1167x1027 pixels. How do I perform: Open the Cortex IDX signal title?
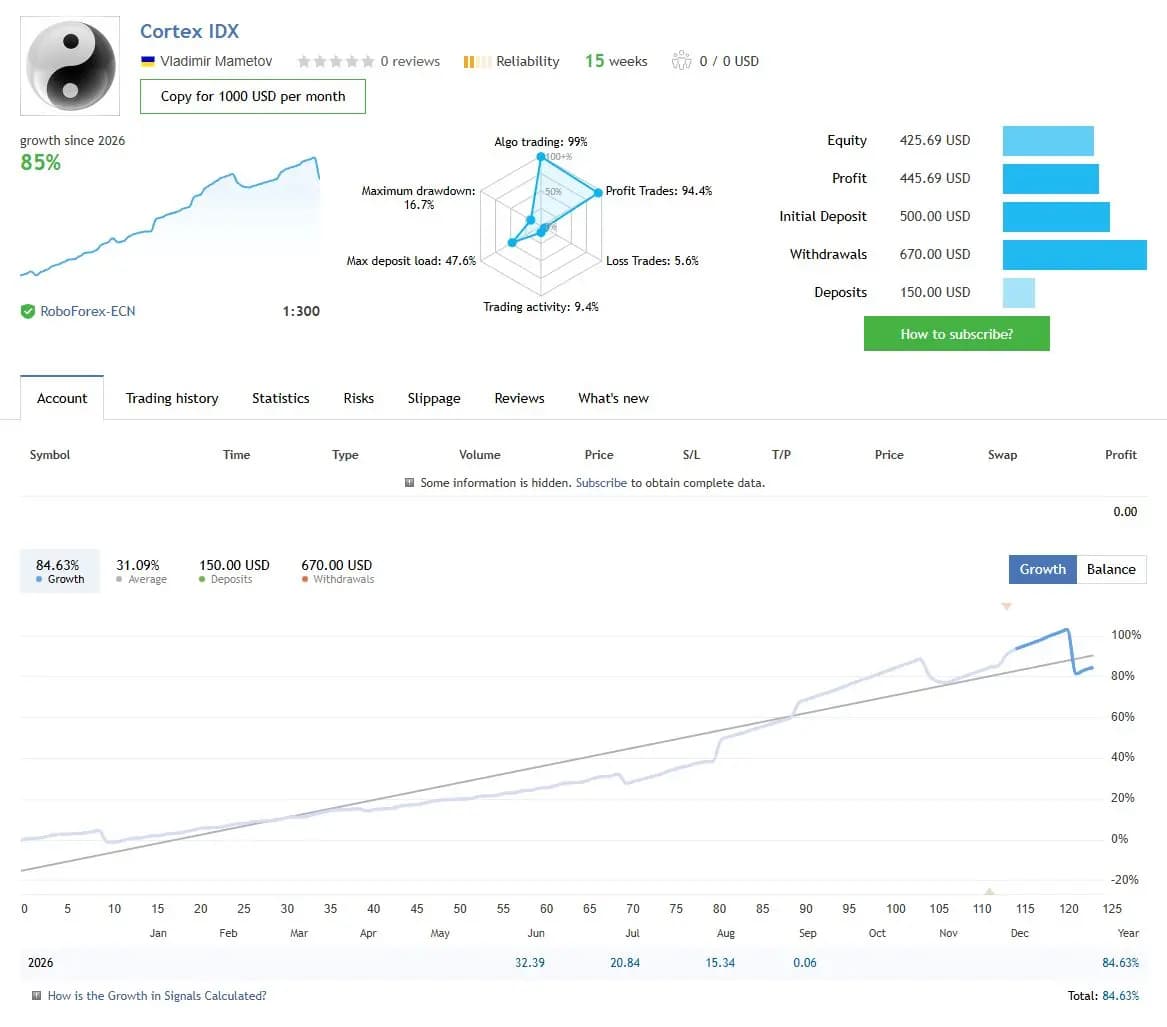click(189, 31)
